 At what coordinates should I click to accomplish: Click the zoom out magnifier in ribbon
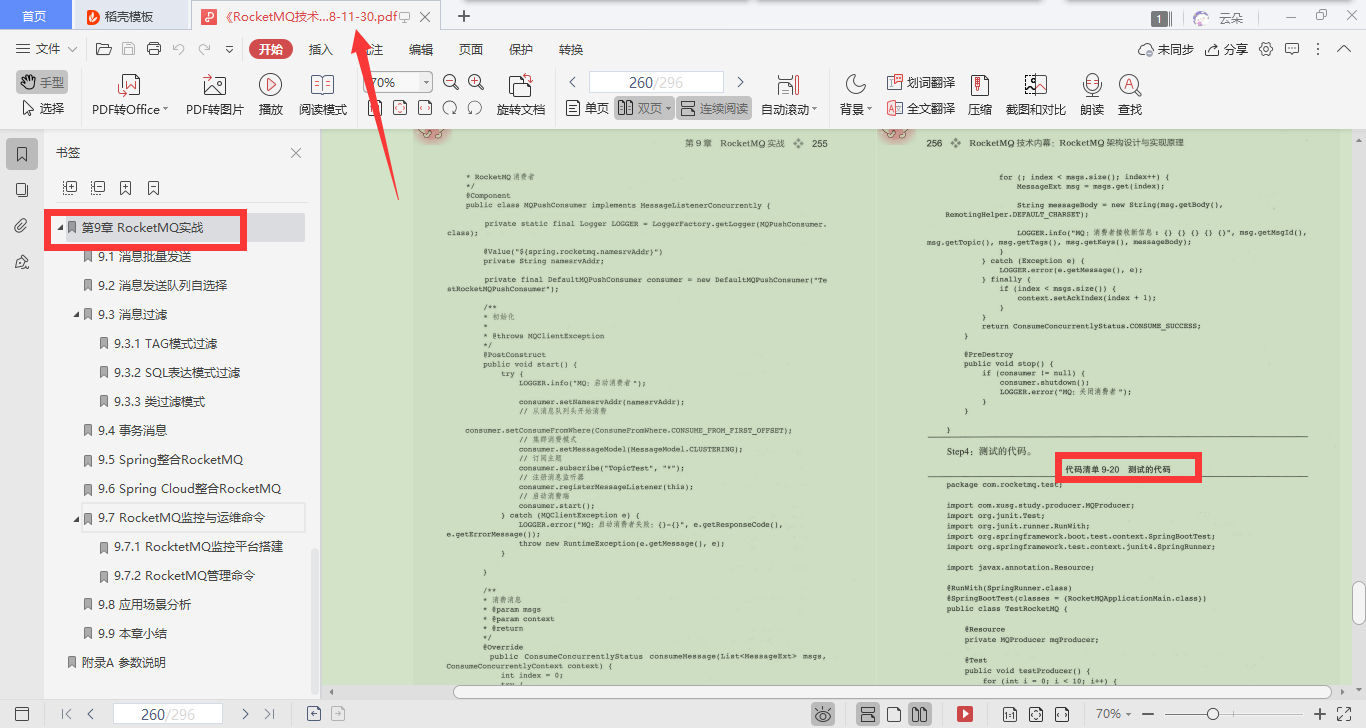[x=451, y=83]
